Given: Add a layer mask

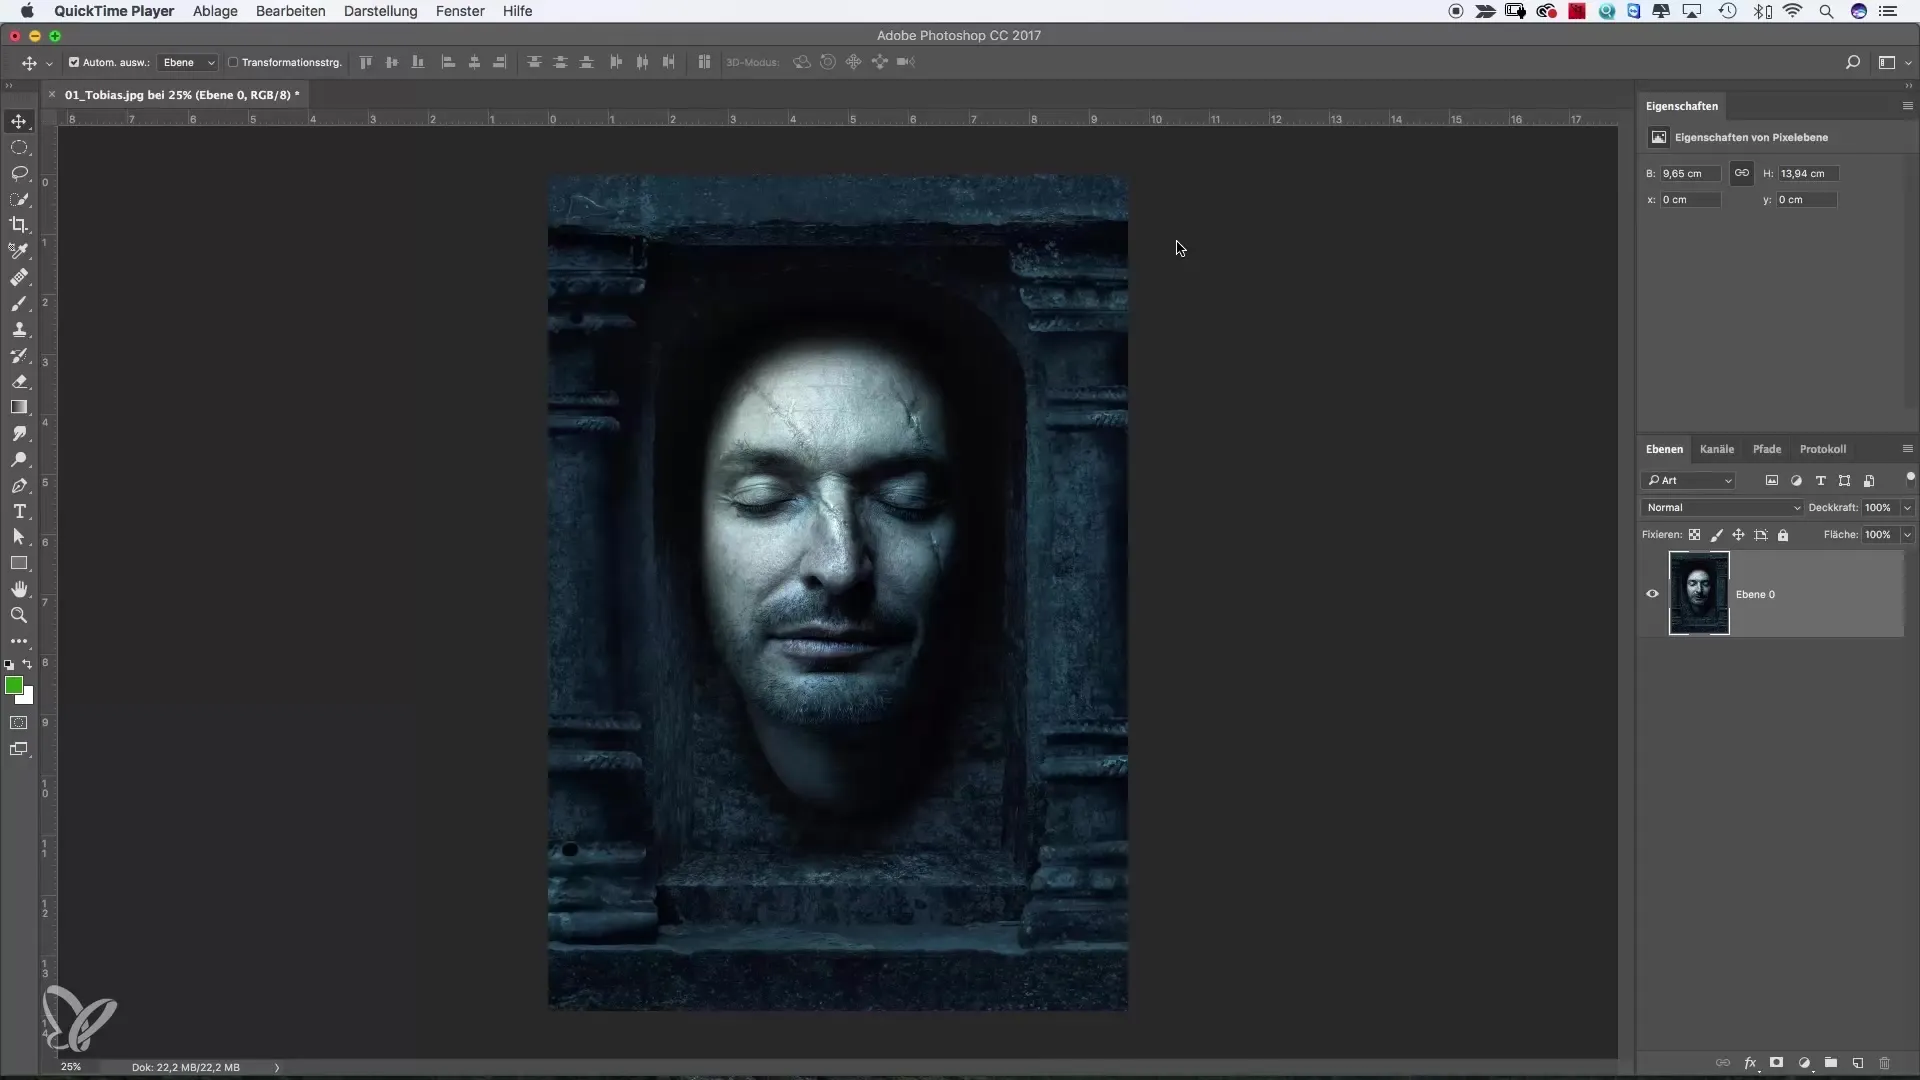Looking at the screenshot, I should [x=1777, y=1063].
